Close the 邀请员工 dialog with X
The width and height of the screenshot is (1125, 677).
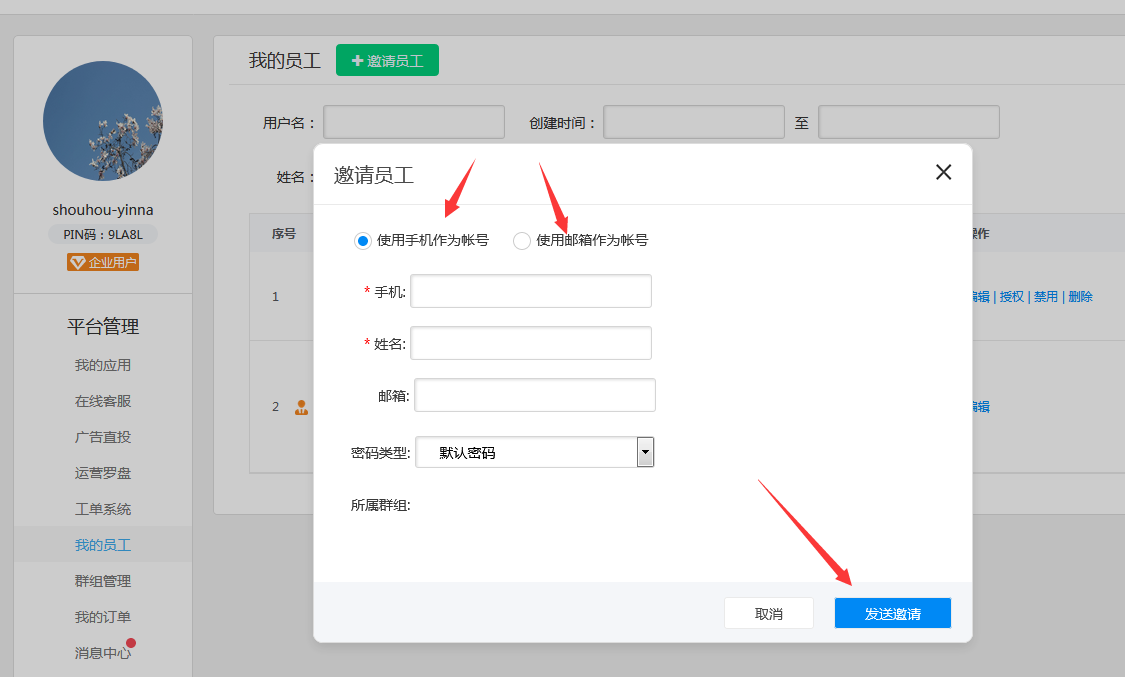[943, 172]
